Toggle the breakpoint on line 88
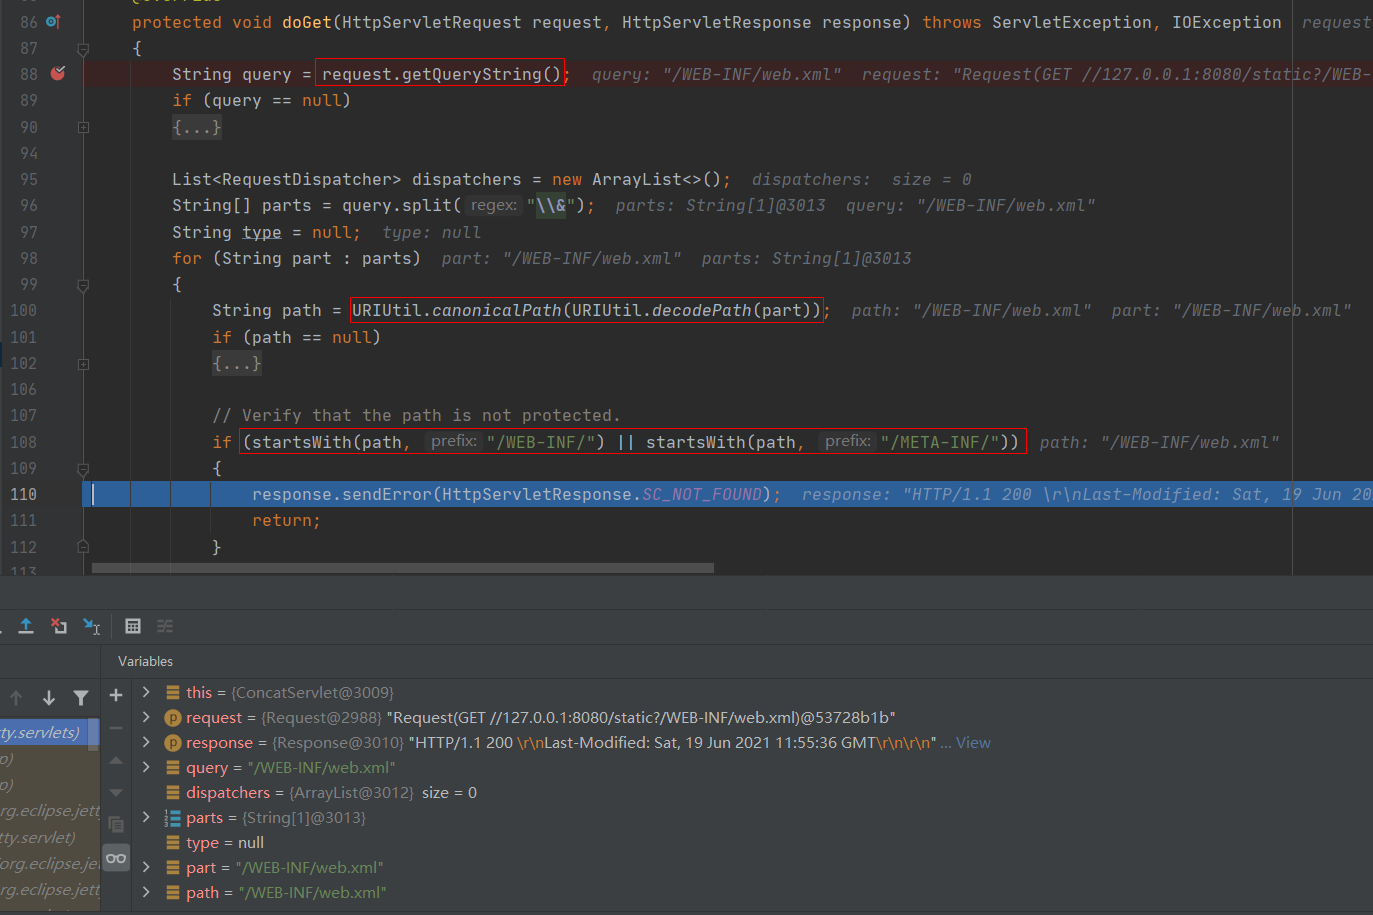This screenshot has height=915, width=1373. (x=58, y=73)
